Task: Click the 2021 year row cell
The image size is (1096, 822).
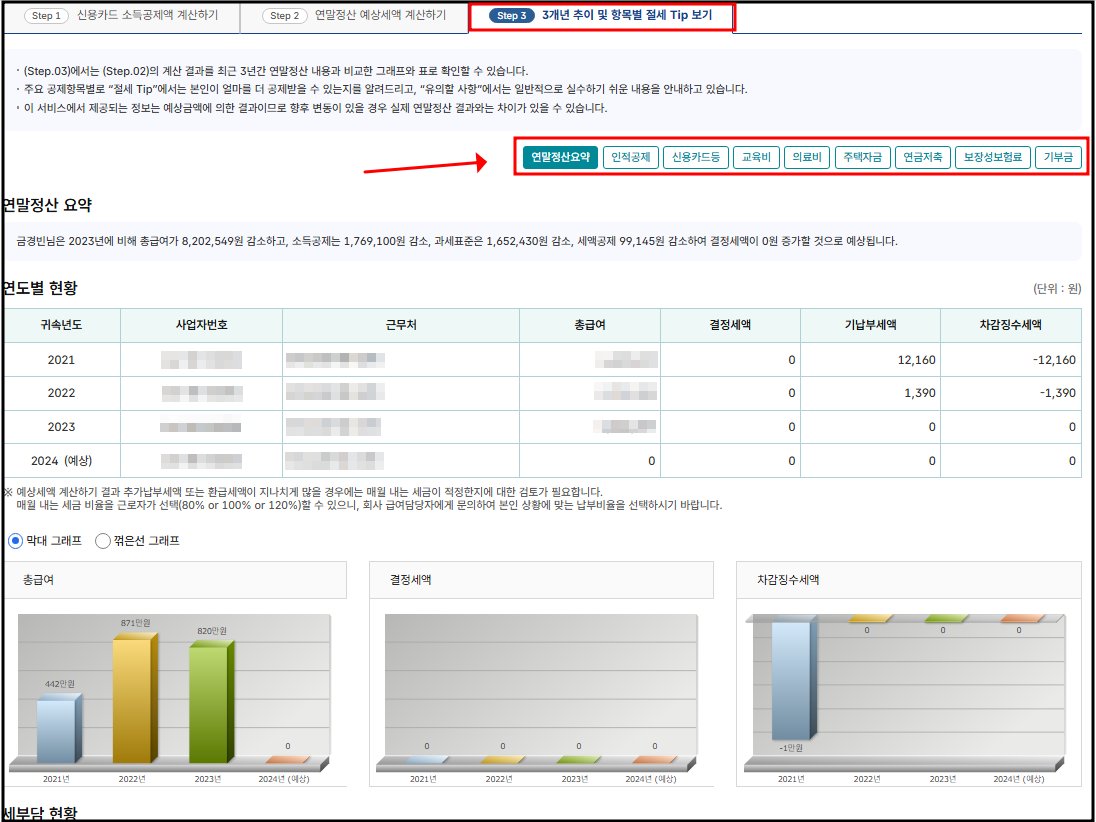Action: [x=62, y=360]
